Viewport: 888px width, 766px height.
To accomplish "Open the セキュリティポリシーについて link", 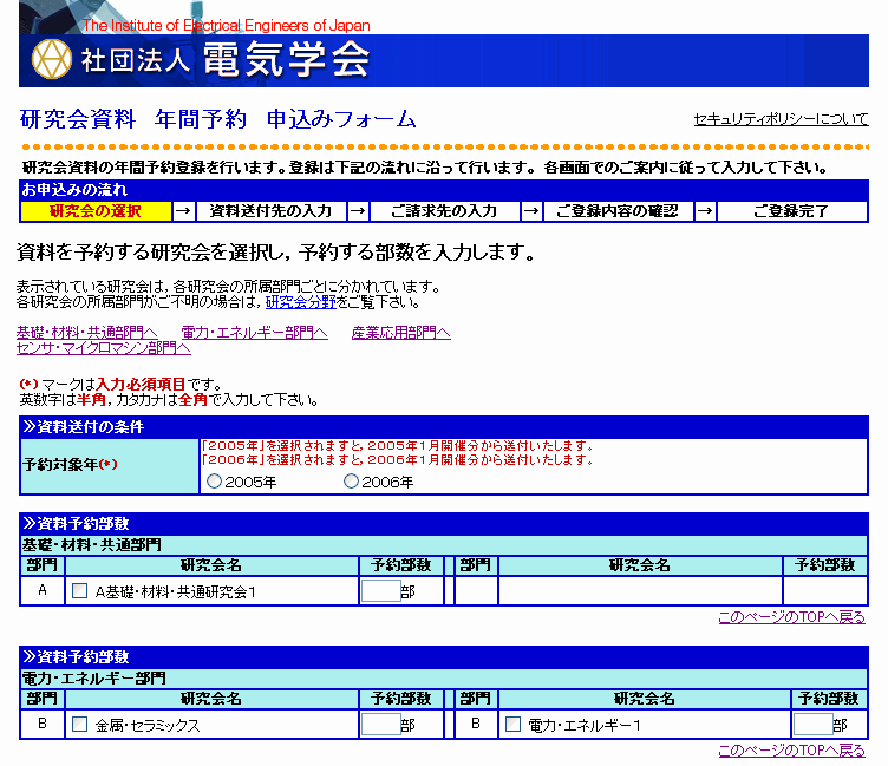I will point(780,119).
